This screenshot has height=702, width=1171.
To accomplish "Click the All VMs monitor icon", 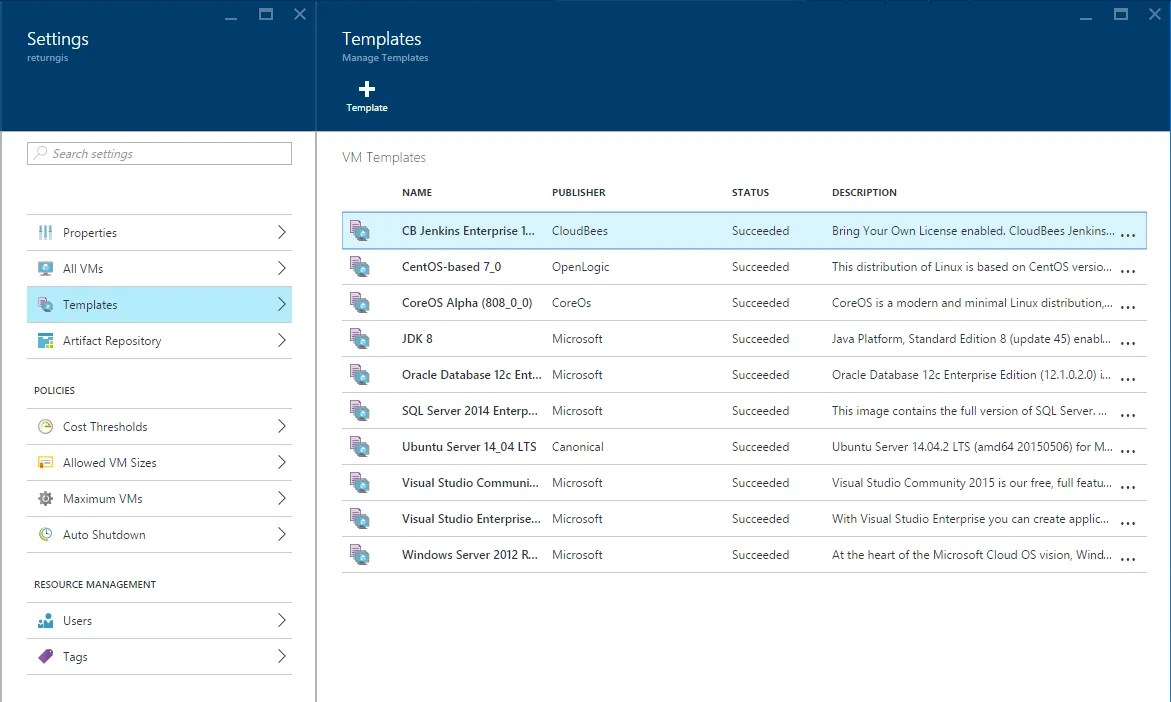I will (x=46, y=268).
